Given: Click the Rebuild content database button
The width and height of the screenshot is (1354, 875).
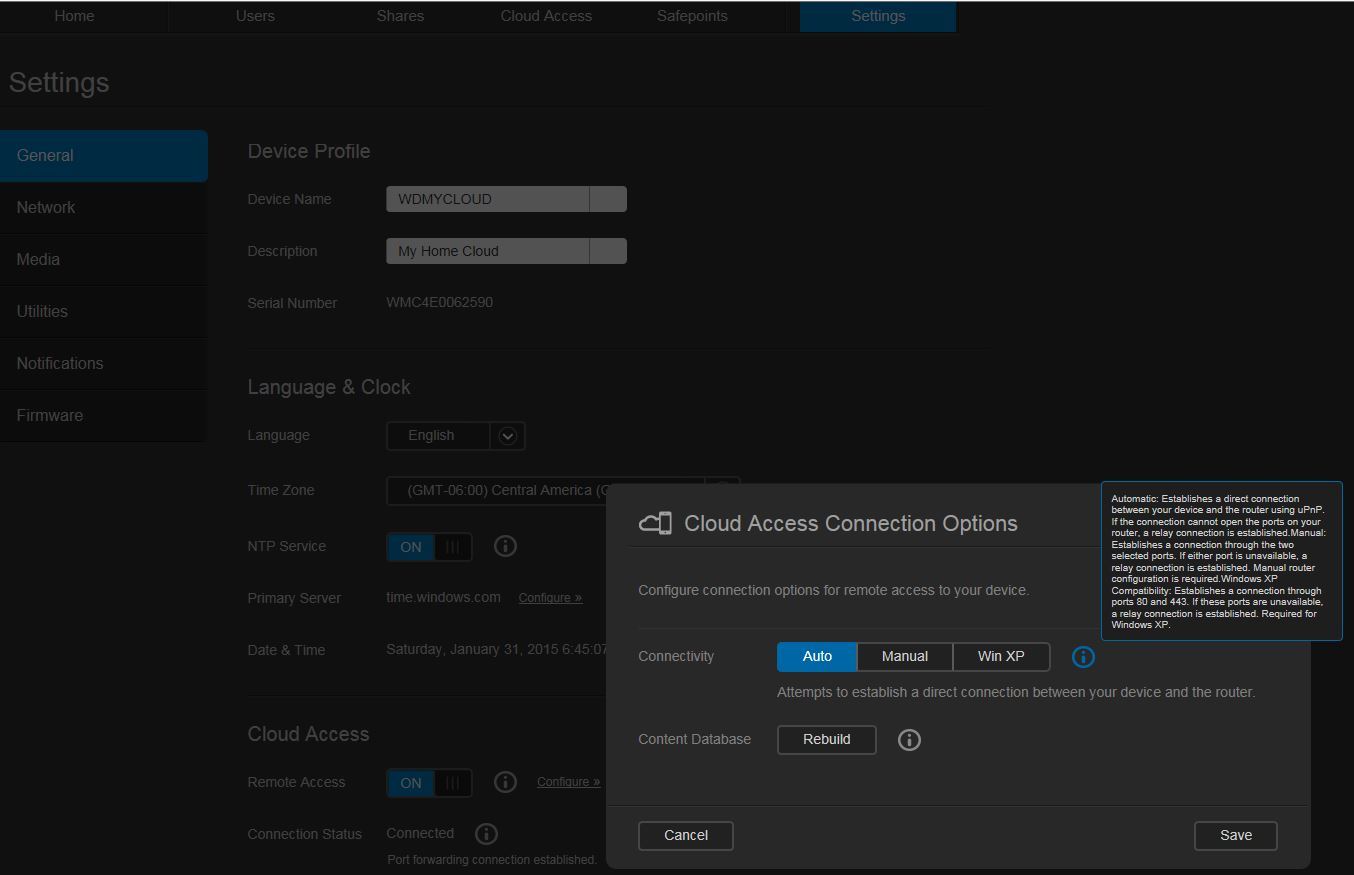Looking at the screenshot, I should [827, 740].
